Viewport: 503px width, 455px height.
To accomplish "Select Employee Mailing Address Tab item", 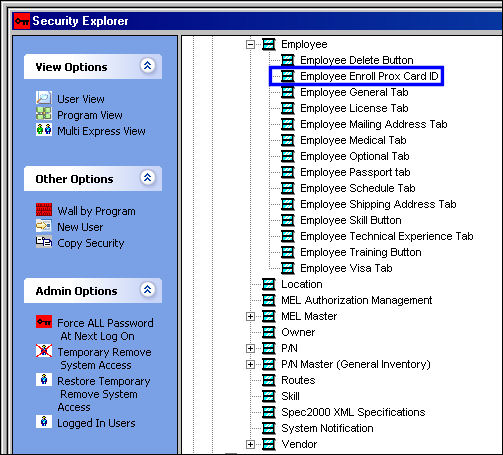I will coord(374,124).
